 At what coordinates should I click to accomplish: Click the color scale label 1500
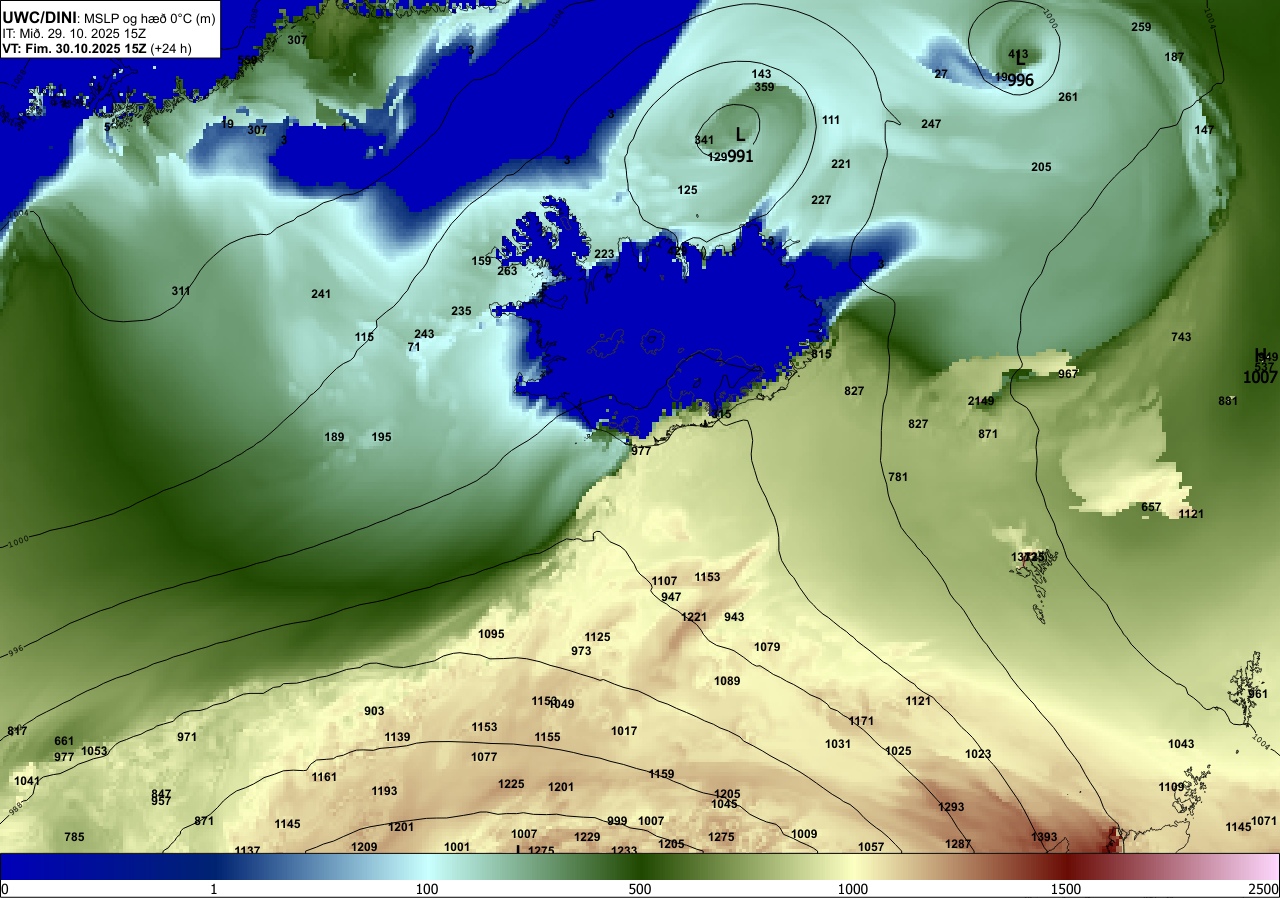(1066, 889)
